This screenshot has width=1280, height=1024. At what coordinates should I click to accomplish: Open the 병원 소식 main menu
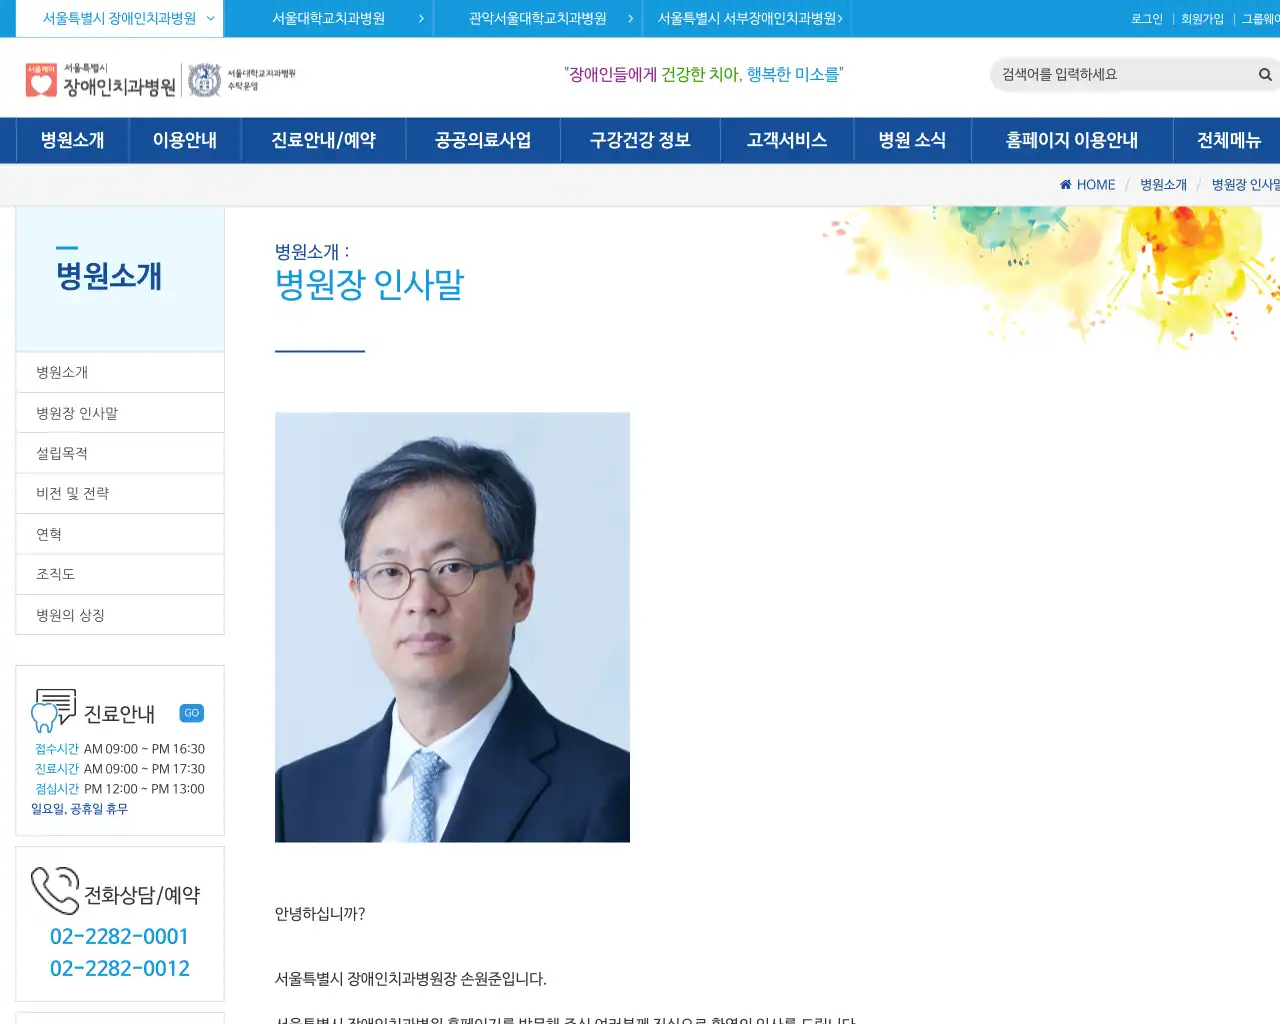912,140
